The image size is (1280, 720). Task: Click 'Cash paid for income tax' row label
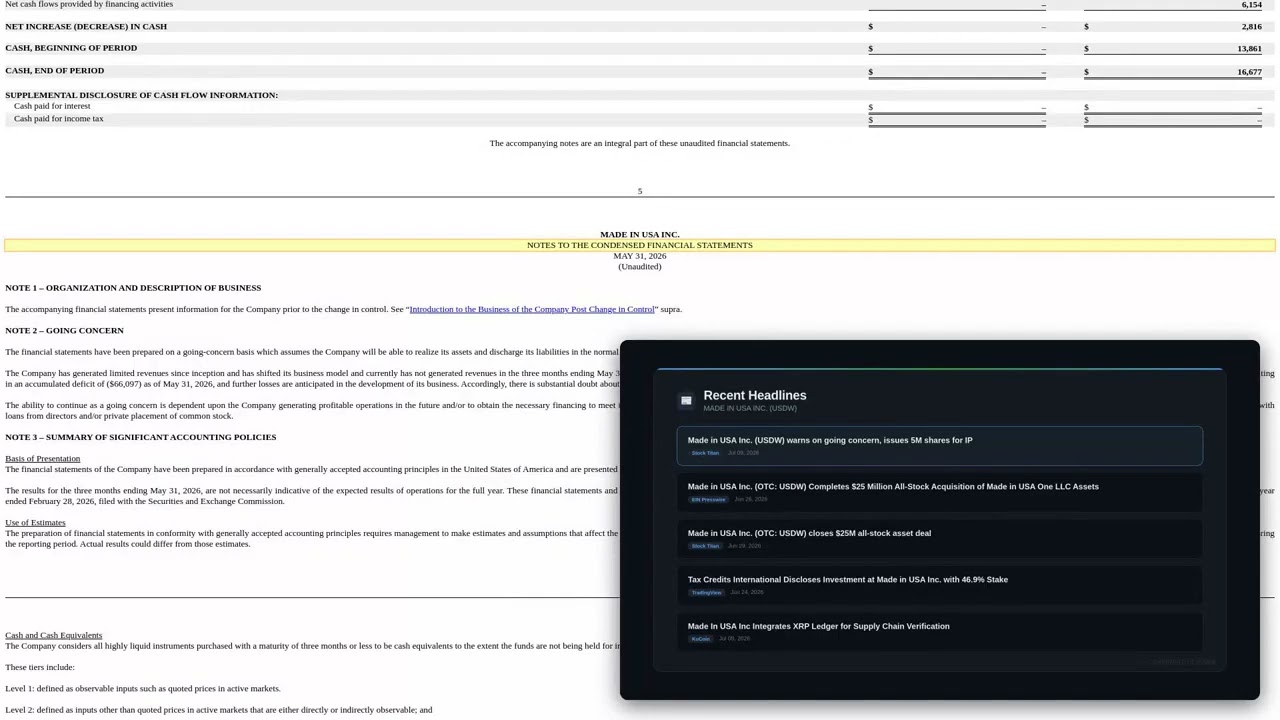tap(58, 119)
